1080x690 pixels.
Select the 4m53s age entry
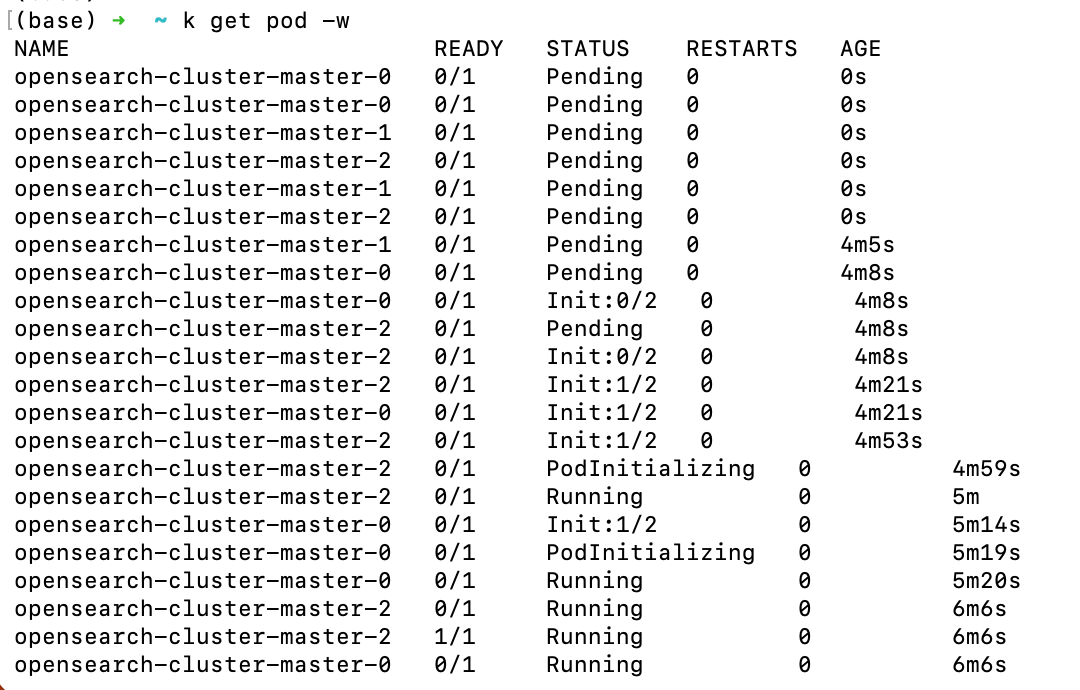(x=888, y=441)
